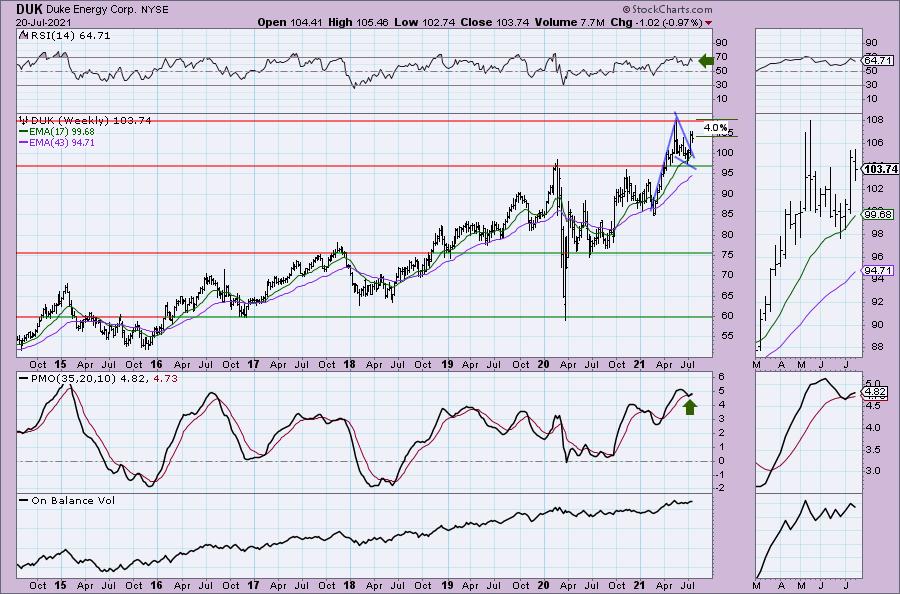900x594 pixels.
Task: Click the purple EMA(43) line swatch
Action: click(x=24, y=142)
